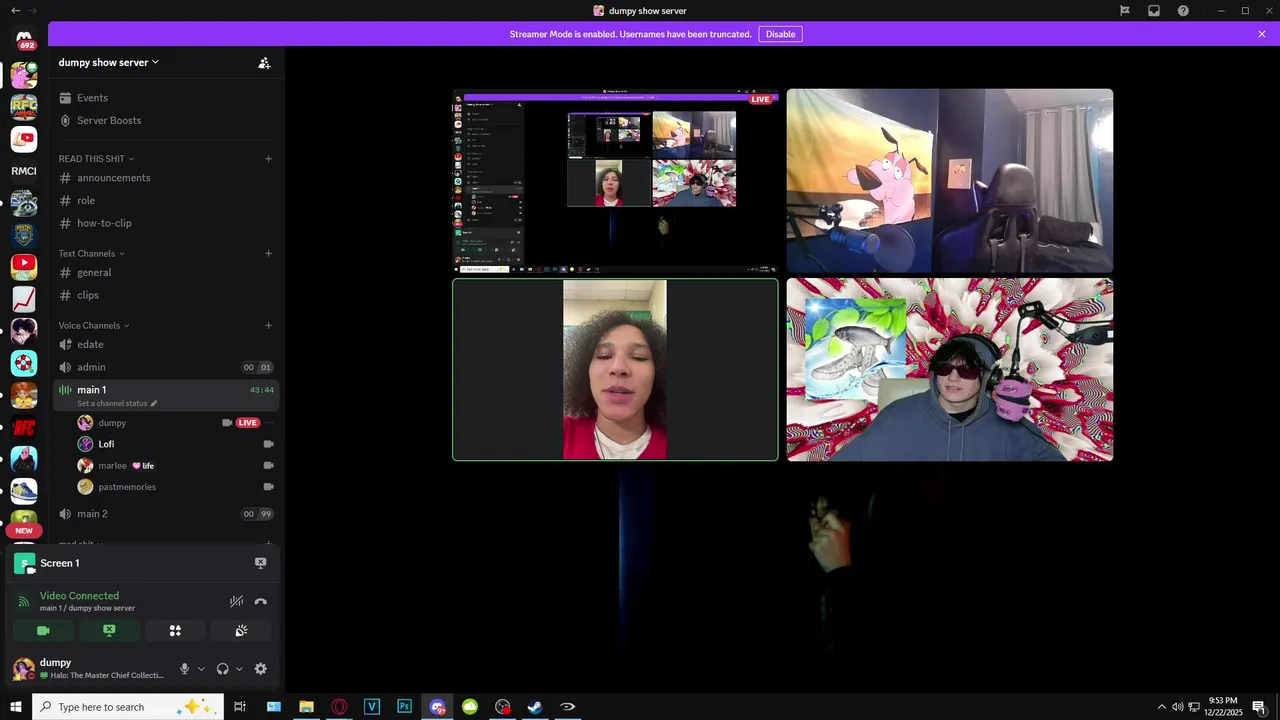The image size is (1280, 720).
Task: Open the Events page
Action: [166, 98]
